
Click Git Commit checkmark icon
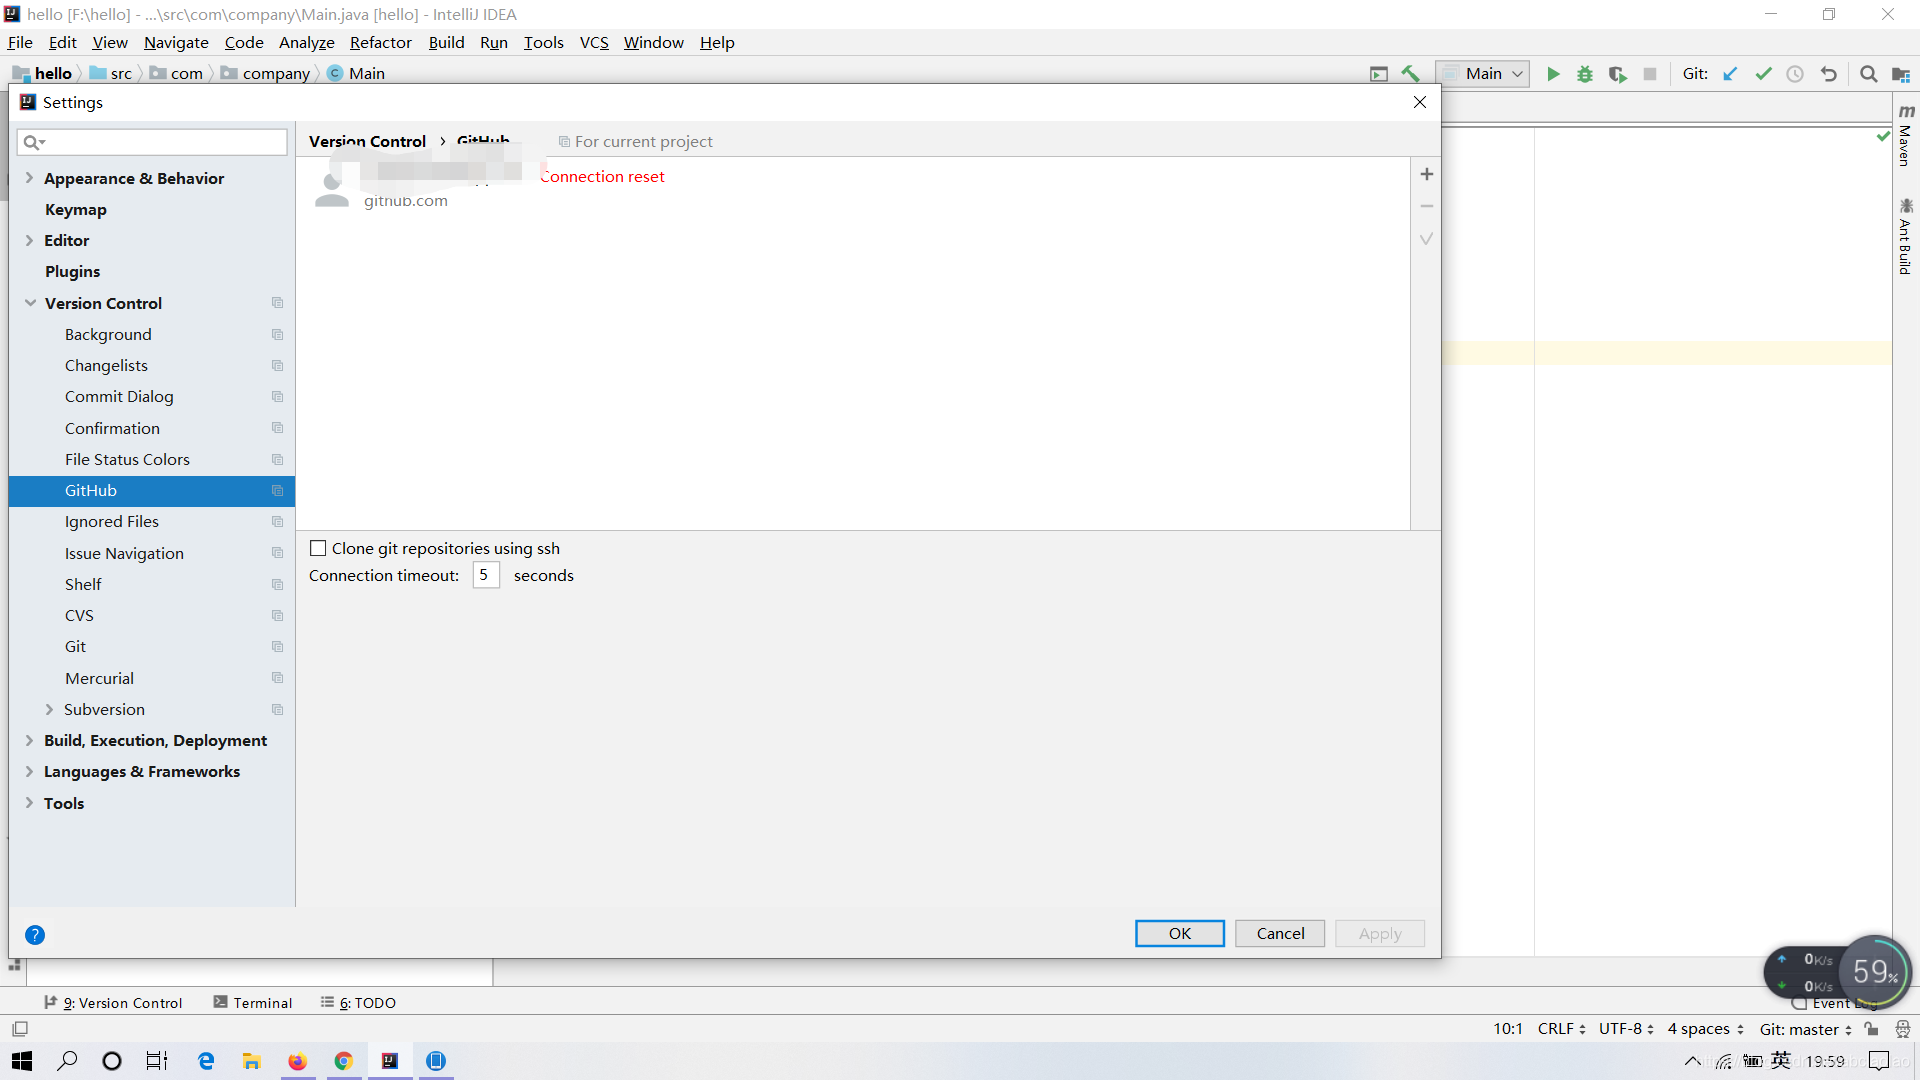point(1763,74)
